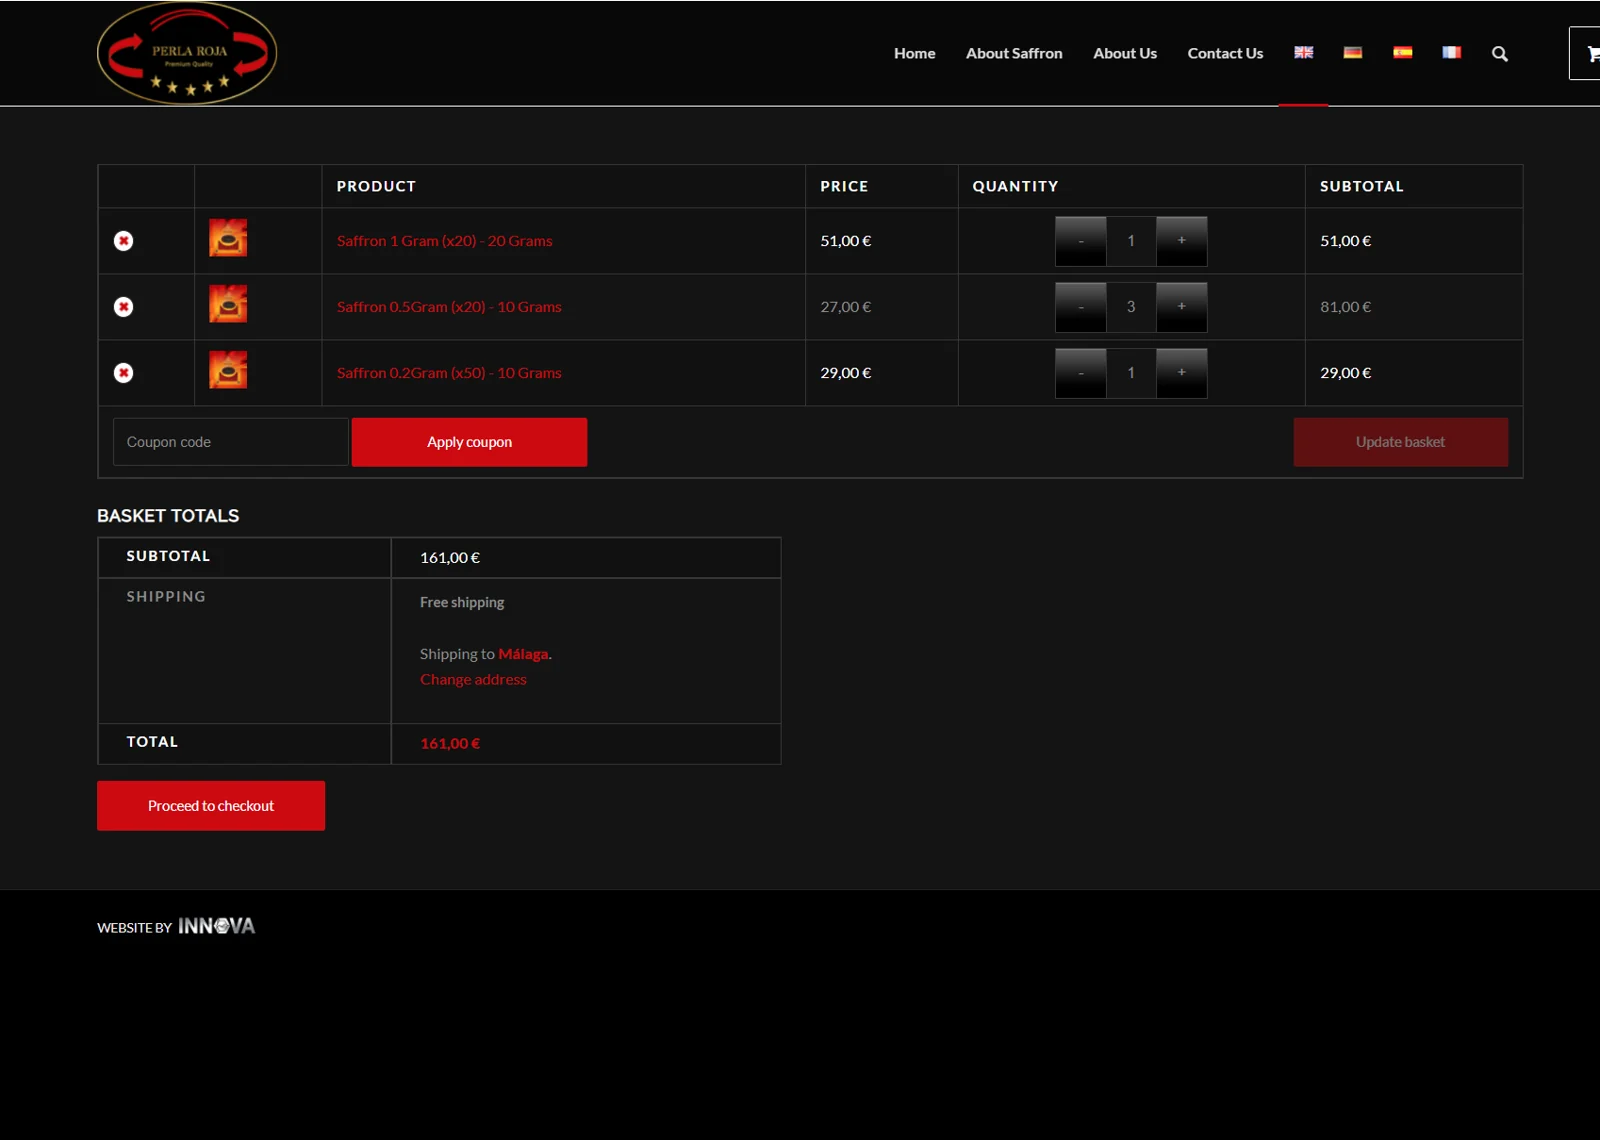Open Saffron 0.5Gram (x20) - 10 Grams link

(x=449, y=307)
